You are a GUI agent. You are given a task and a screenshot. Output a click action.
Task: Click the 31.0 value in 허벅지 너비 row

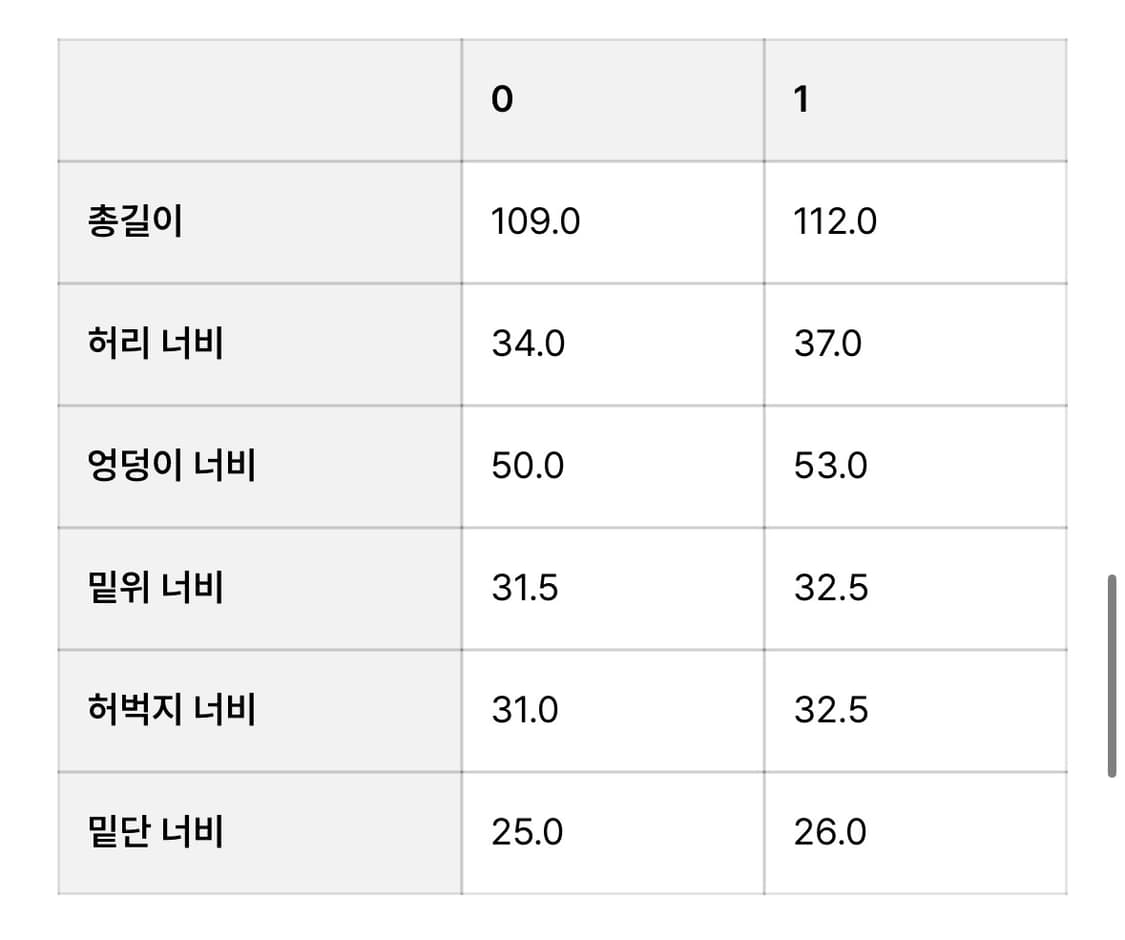click(525, 710)
